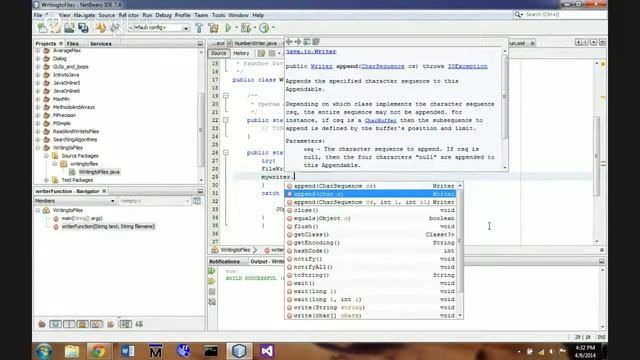Select close() in the completion list

click(371, 210)
